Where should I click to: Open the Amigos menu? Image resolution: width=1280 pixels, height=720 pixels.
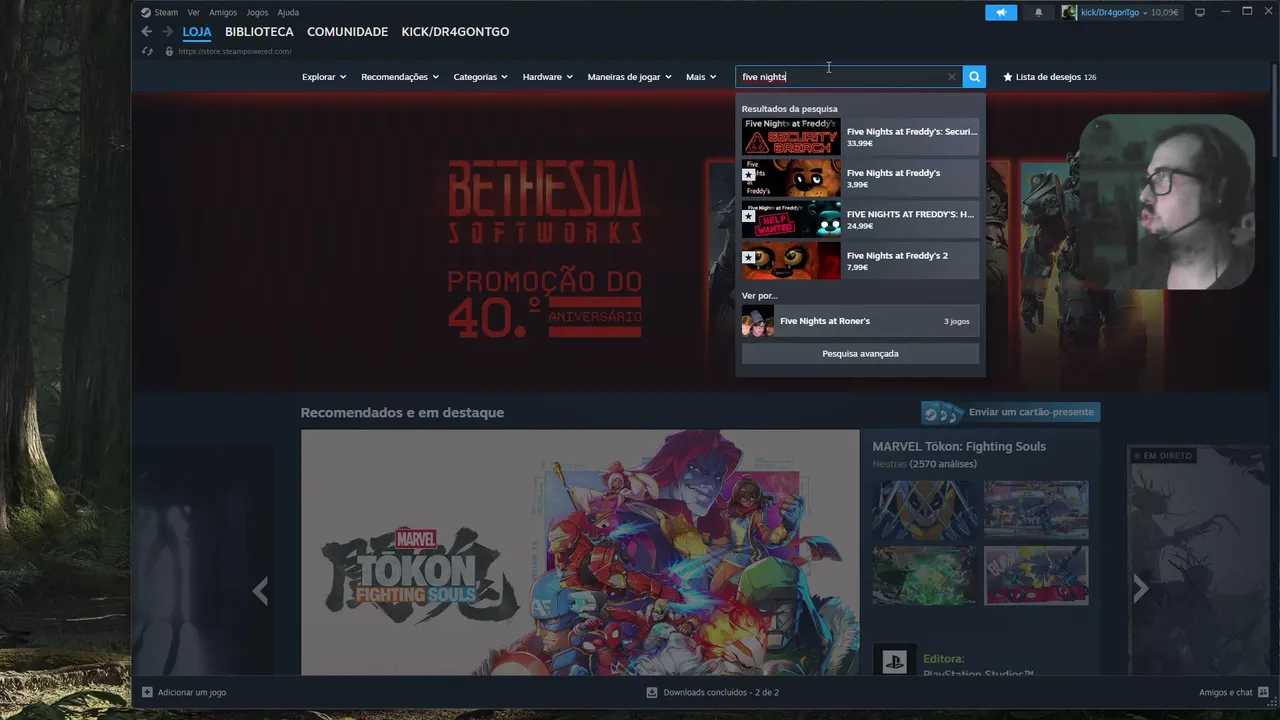pyautogui.click(x=223, y=12)
